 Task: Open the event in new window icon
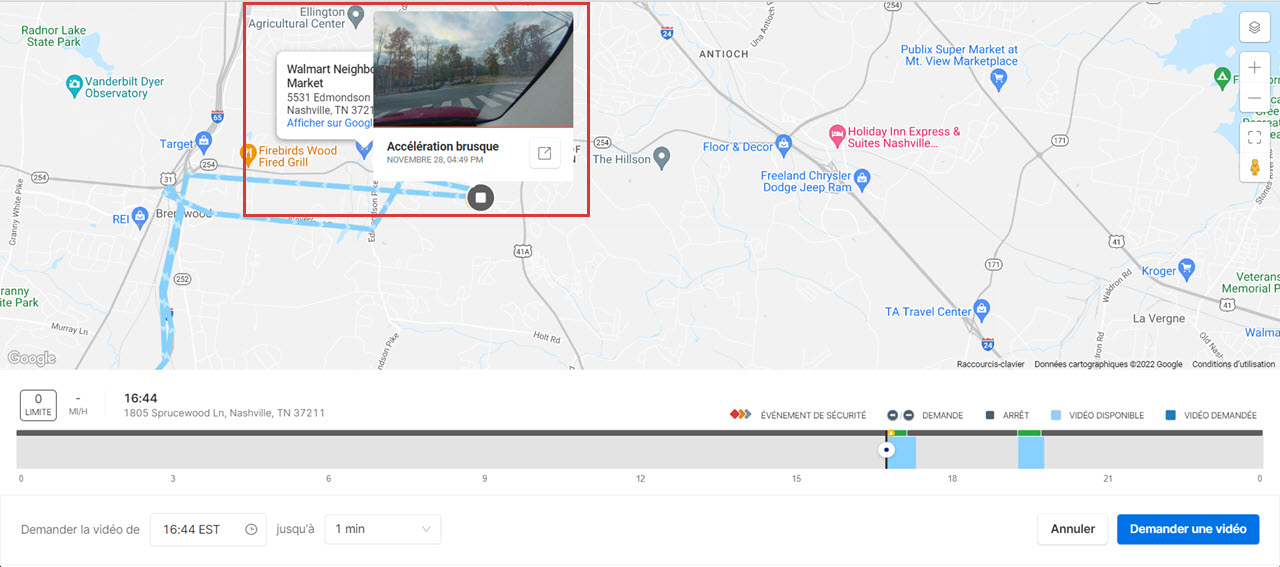click(544, 153)
